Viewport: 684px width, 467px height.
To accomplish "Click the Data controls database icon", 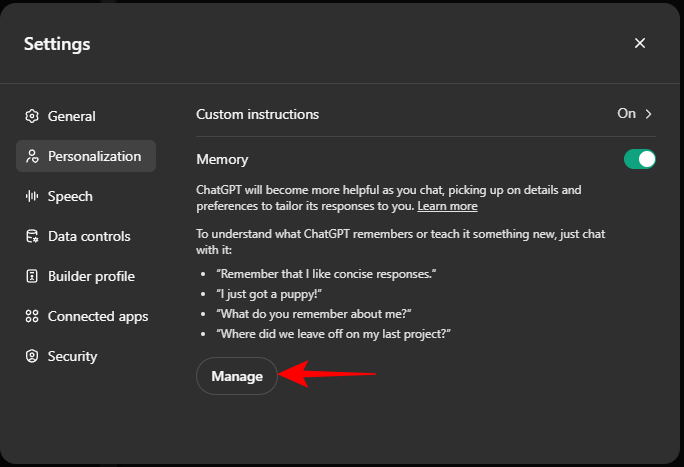I will click(x=32, y=236).
